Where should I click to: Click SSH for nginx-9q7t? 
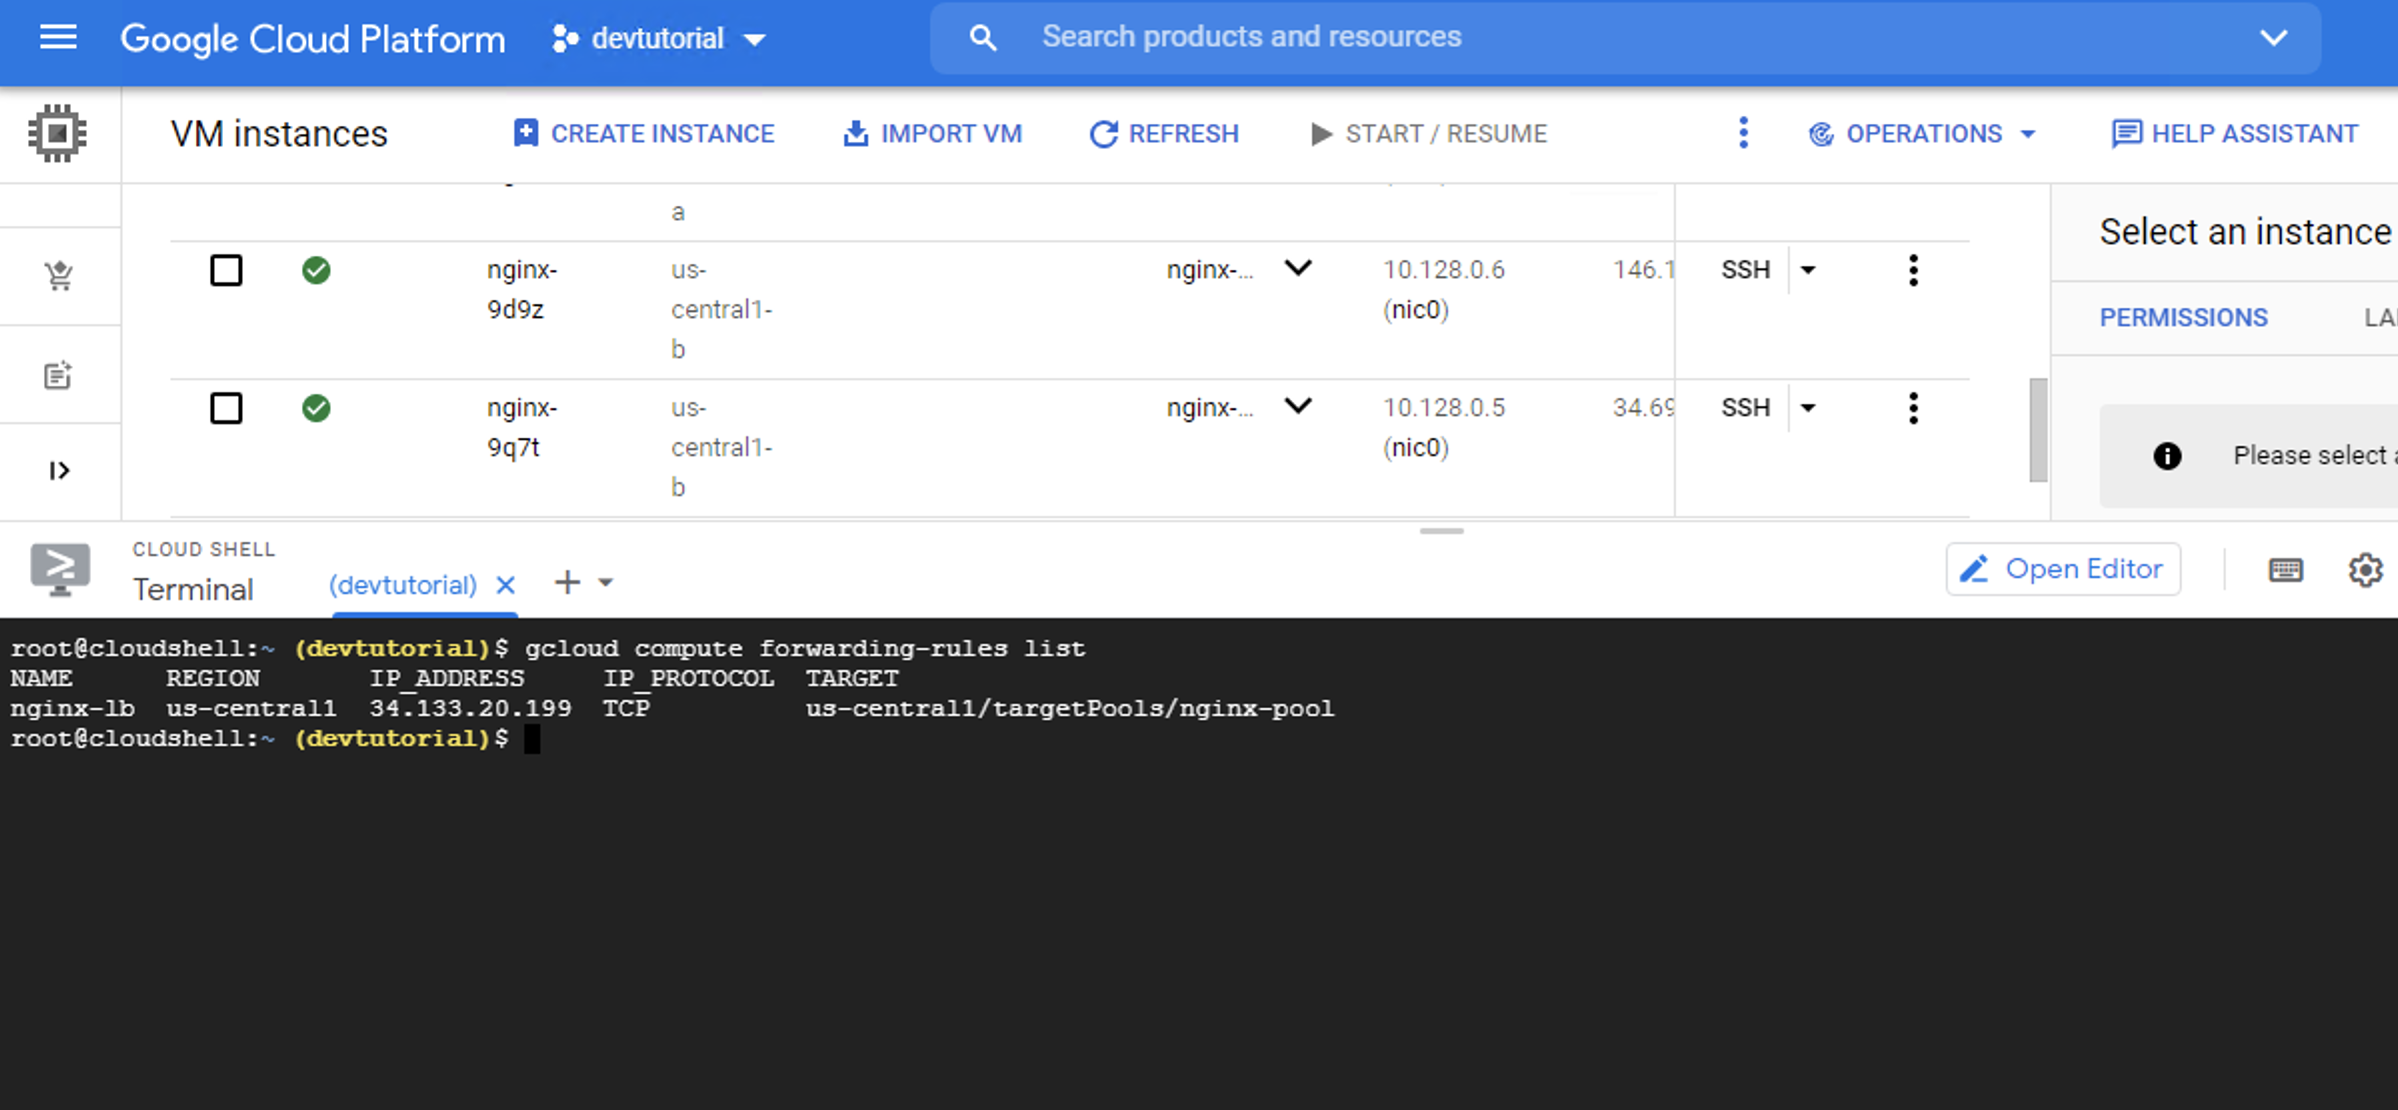(x=1745, y=407)
